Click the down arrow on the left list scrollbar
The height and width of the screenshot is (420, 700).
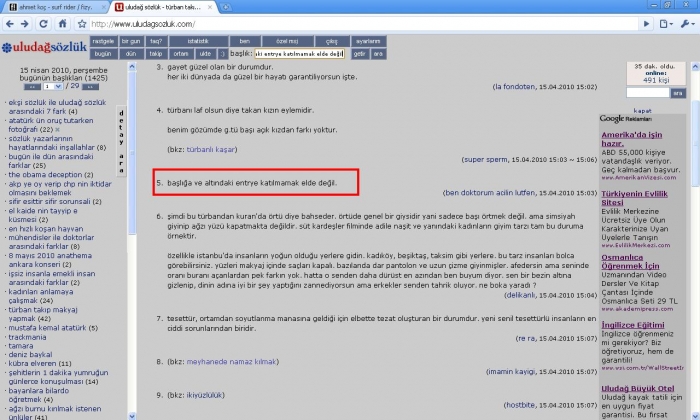coord(132,416)
